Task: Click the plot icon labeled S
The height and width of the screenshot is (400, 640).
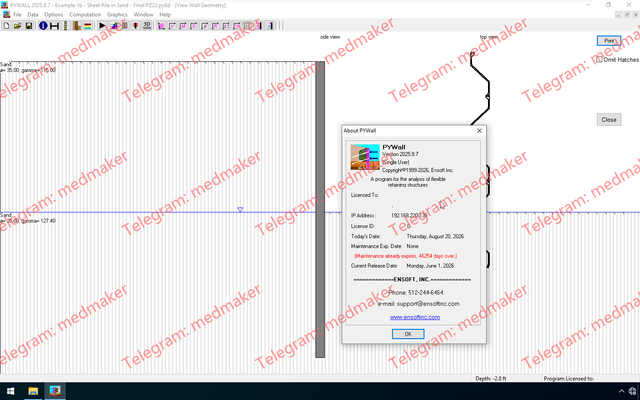Action: pyautogui.click(x=193, y=26)
